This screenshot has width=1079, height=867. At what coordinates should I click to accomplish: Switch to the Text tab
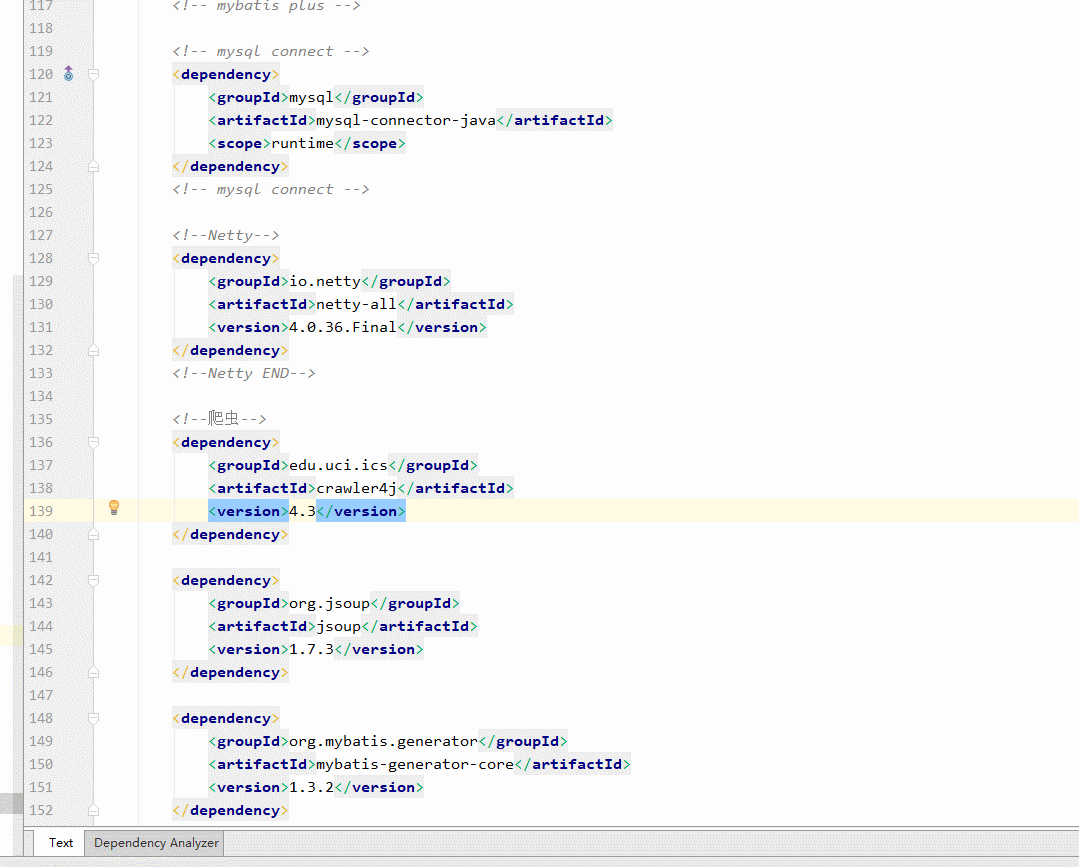[x=61, y=842]
